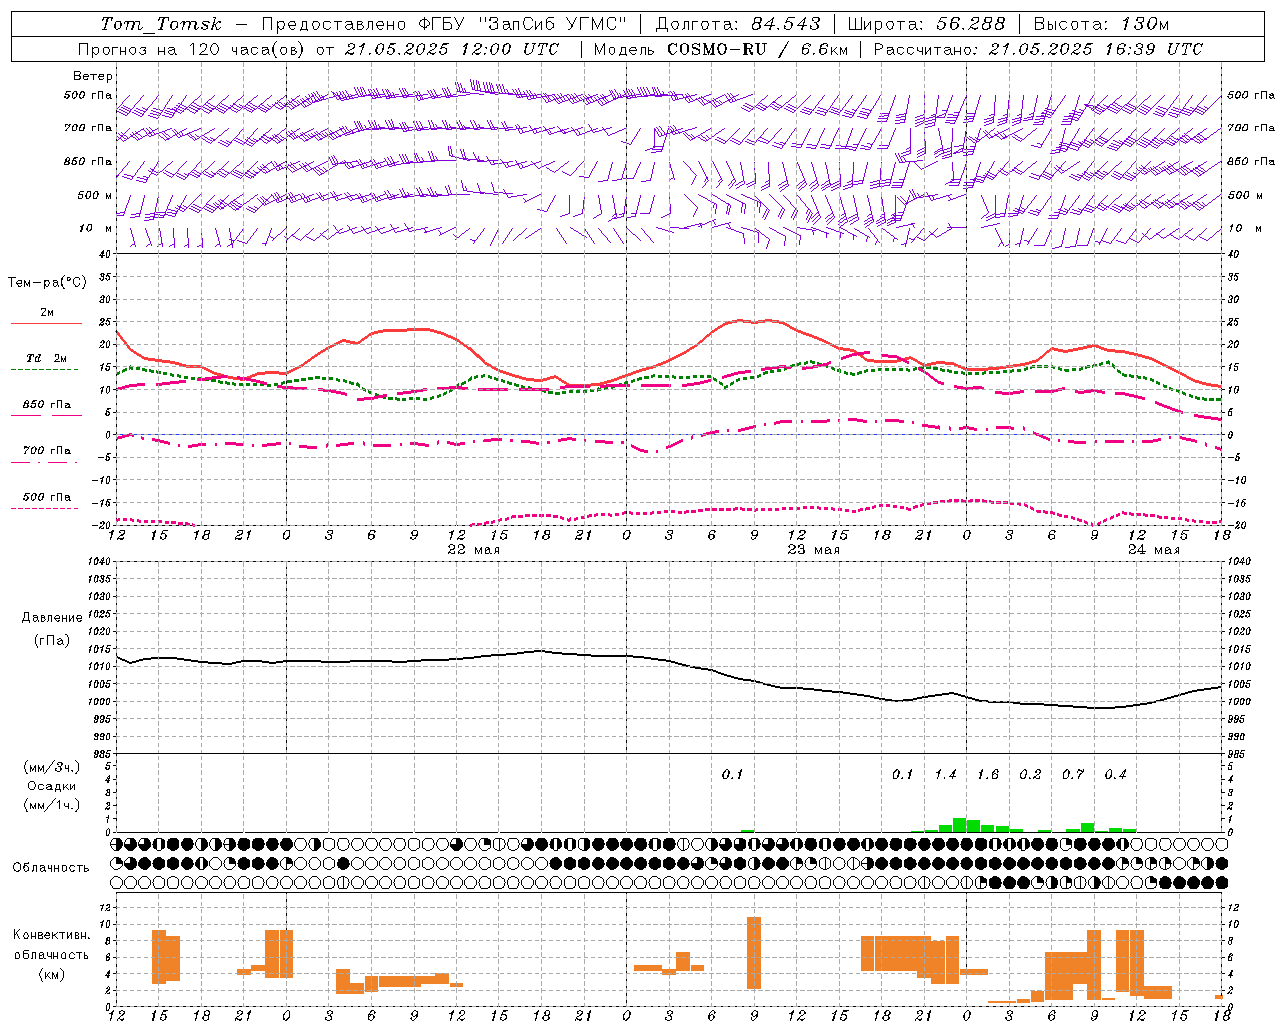
Task: Click the Ветер panel label
Action: [x=93, y=76]
